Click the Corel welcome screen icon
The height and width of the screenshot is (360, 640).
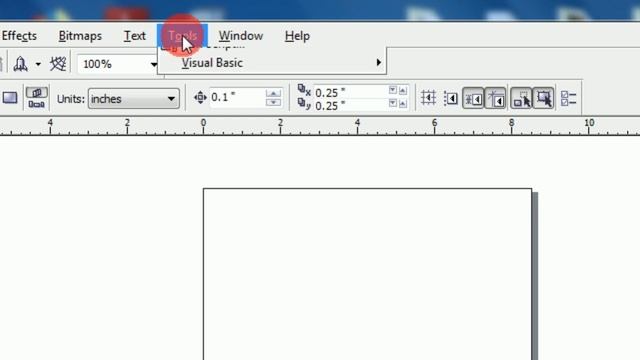tap(58, 64)
